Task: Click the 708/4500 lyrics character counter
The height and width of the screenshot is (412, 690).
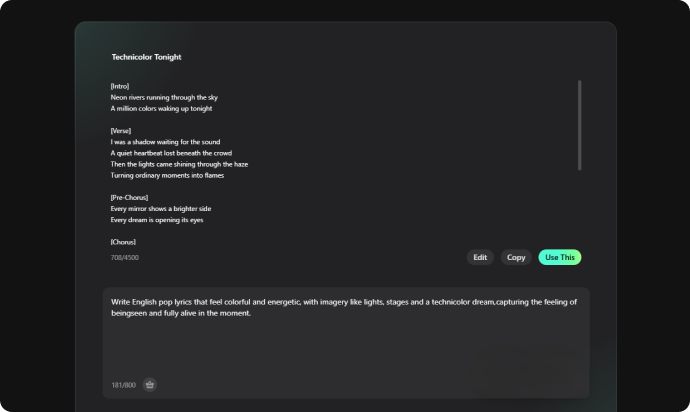Action: tap(125, 258)
